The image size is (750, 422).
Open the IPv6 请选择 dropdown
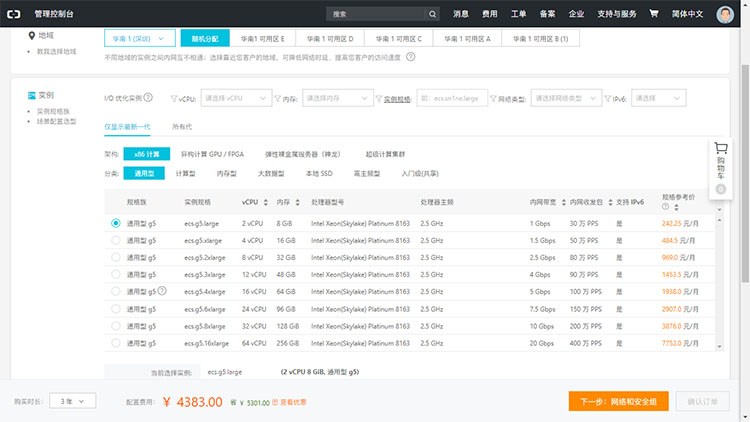[x=659, y=98]
